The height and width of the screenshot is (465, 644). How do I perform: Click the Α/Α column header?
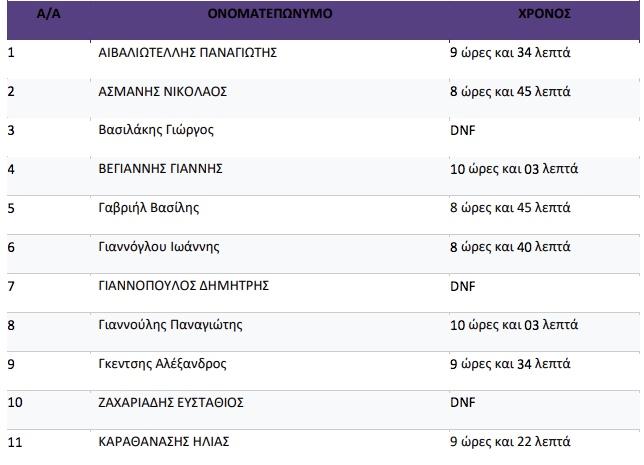click(48, 14)
